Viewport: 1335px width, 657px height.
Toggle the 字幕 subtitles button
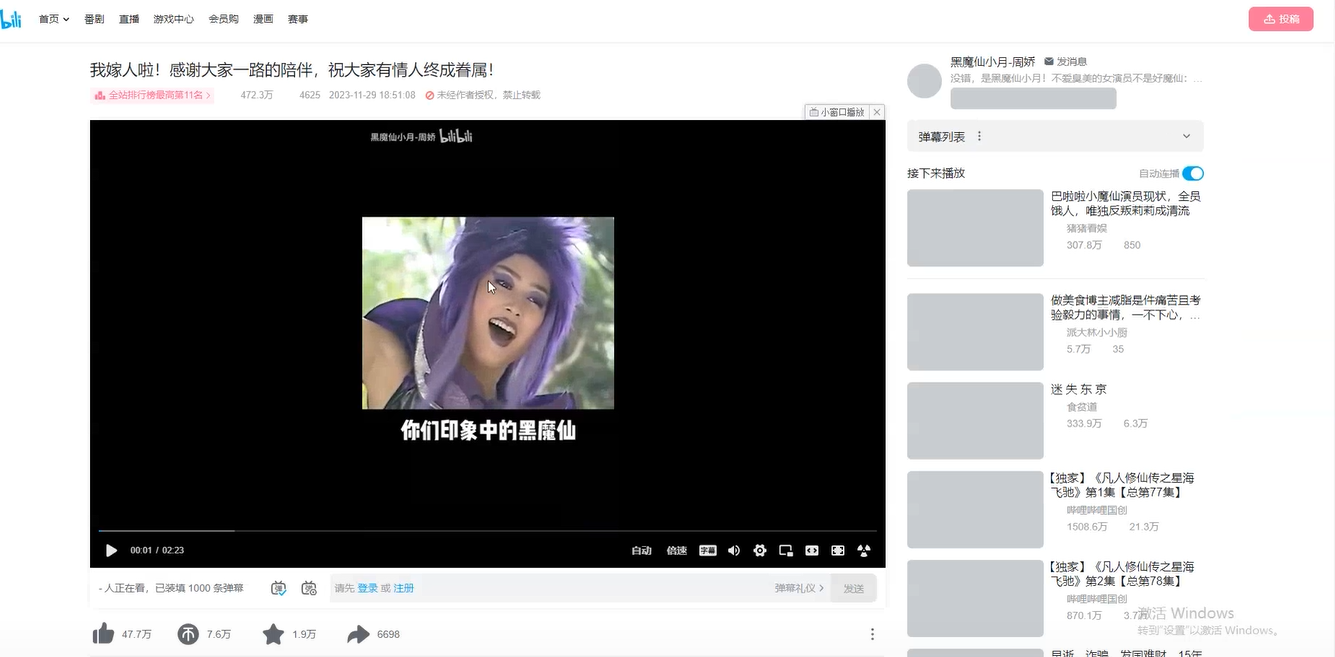(x=708, y=550)
